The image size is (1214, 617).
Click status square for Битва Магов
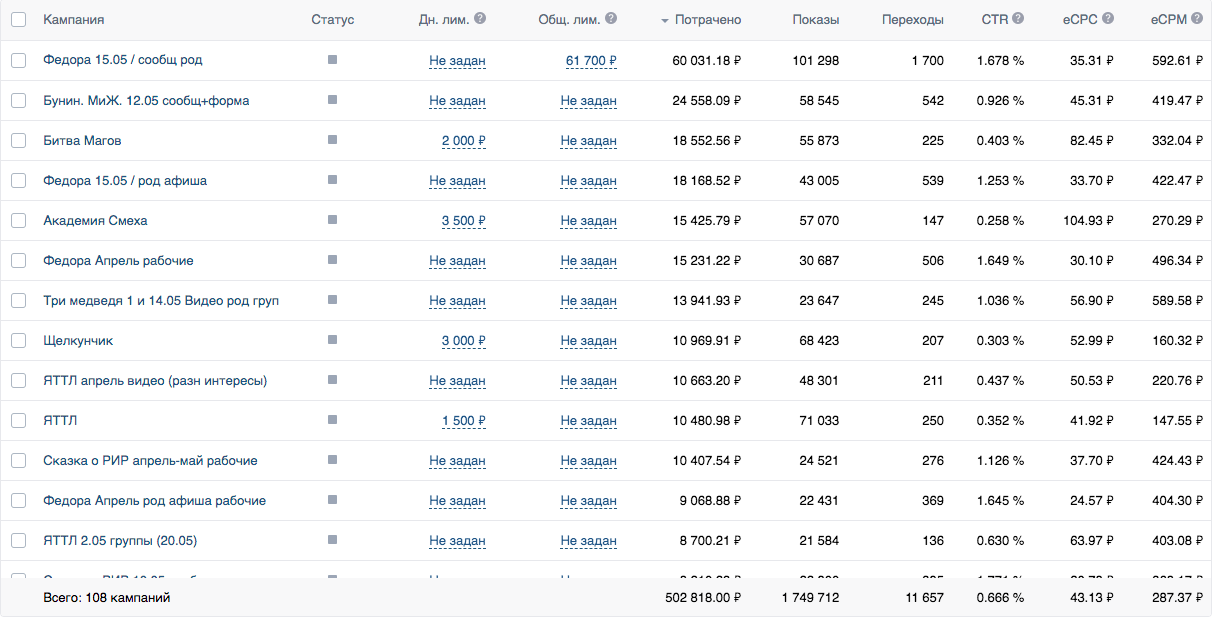(x=332, y=140)
